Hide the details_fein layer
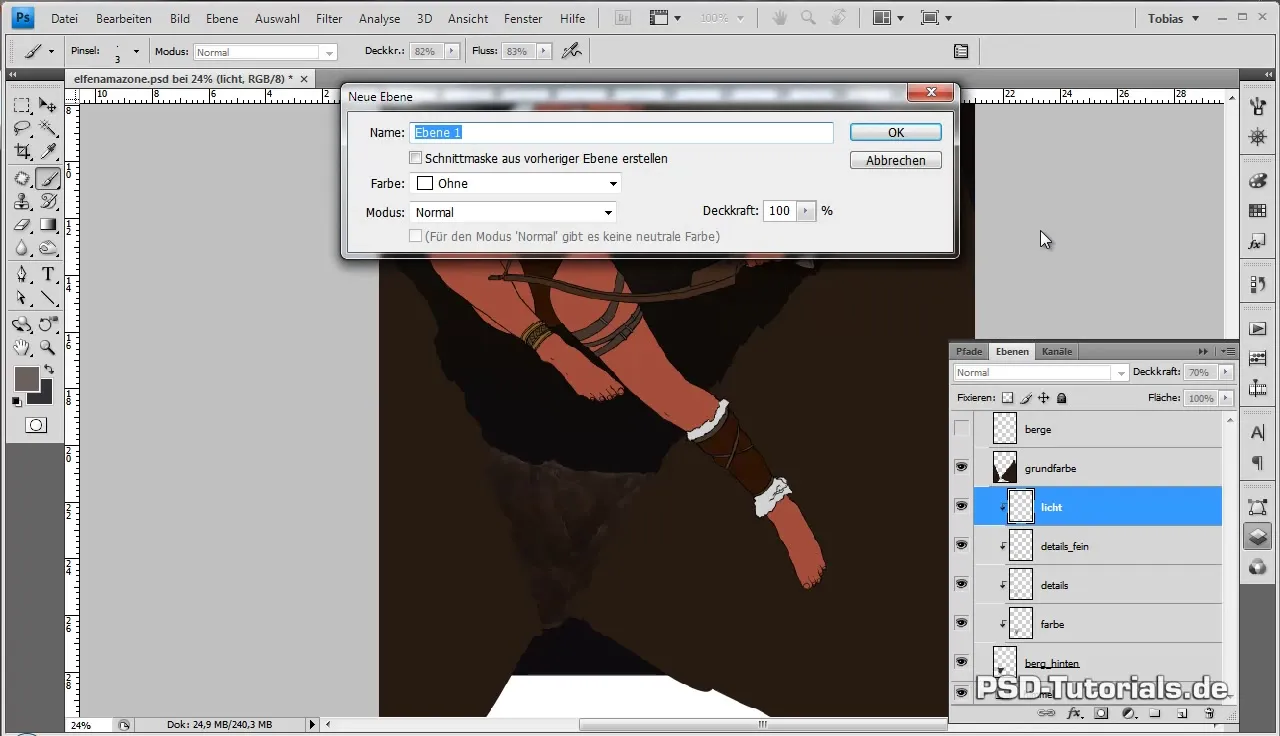 [961, 545]
